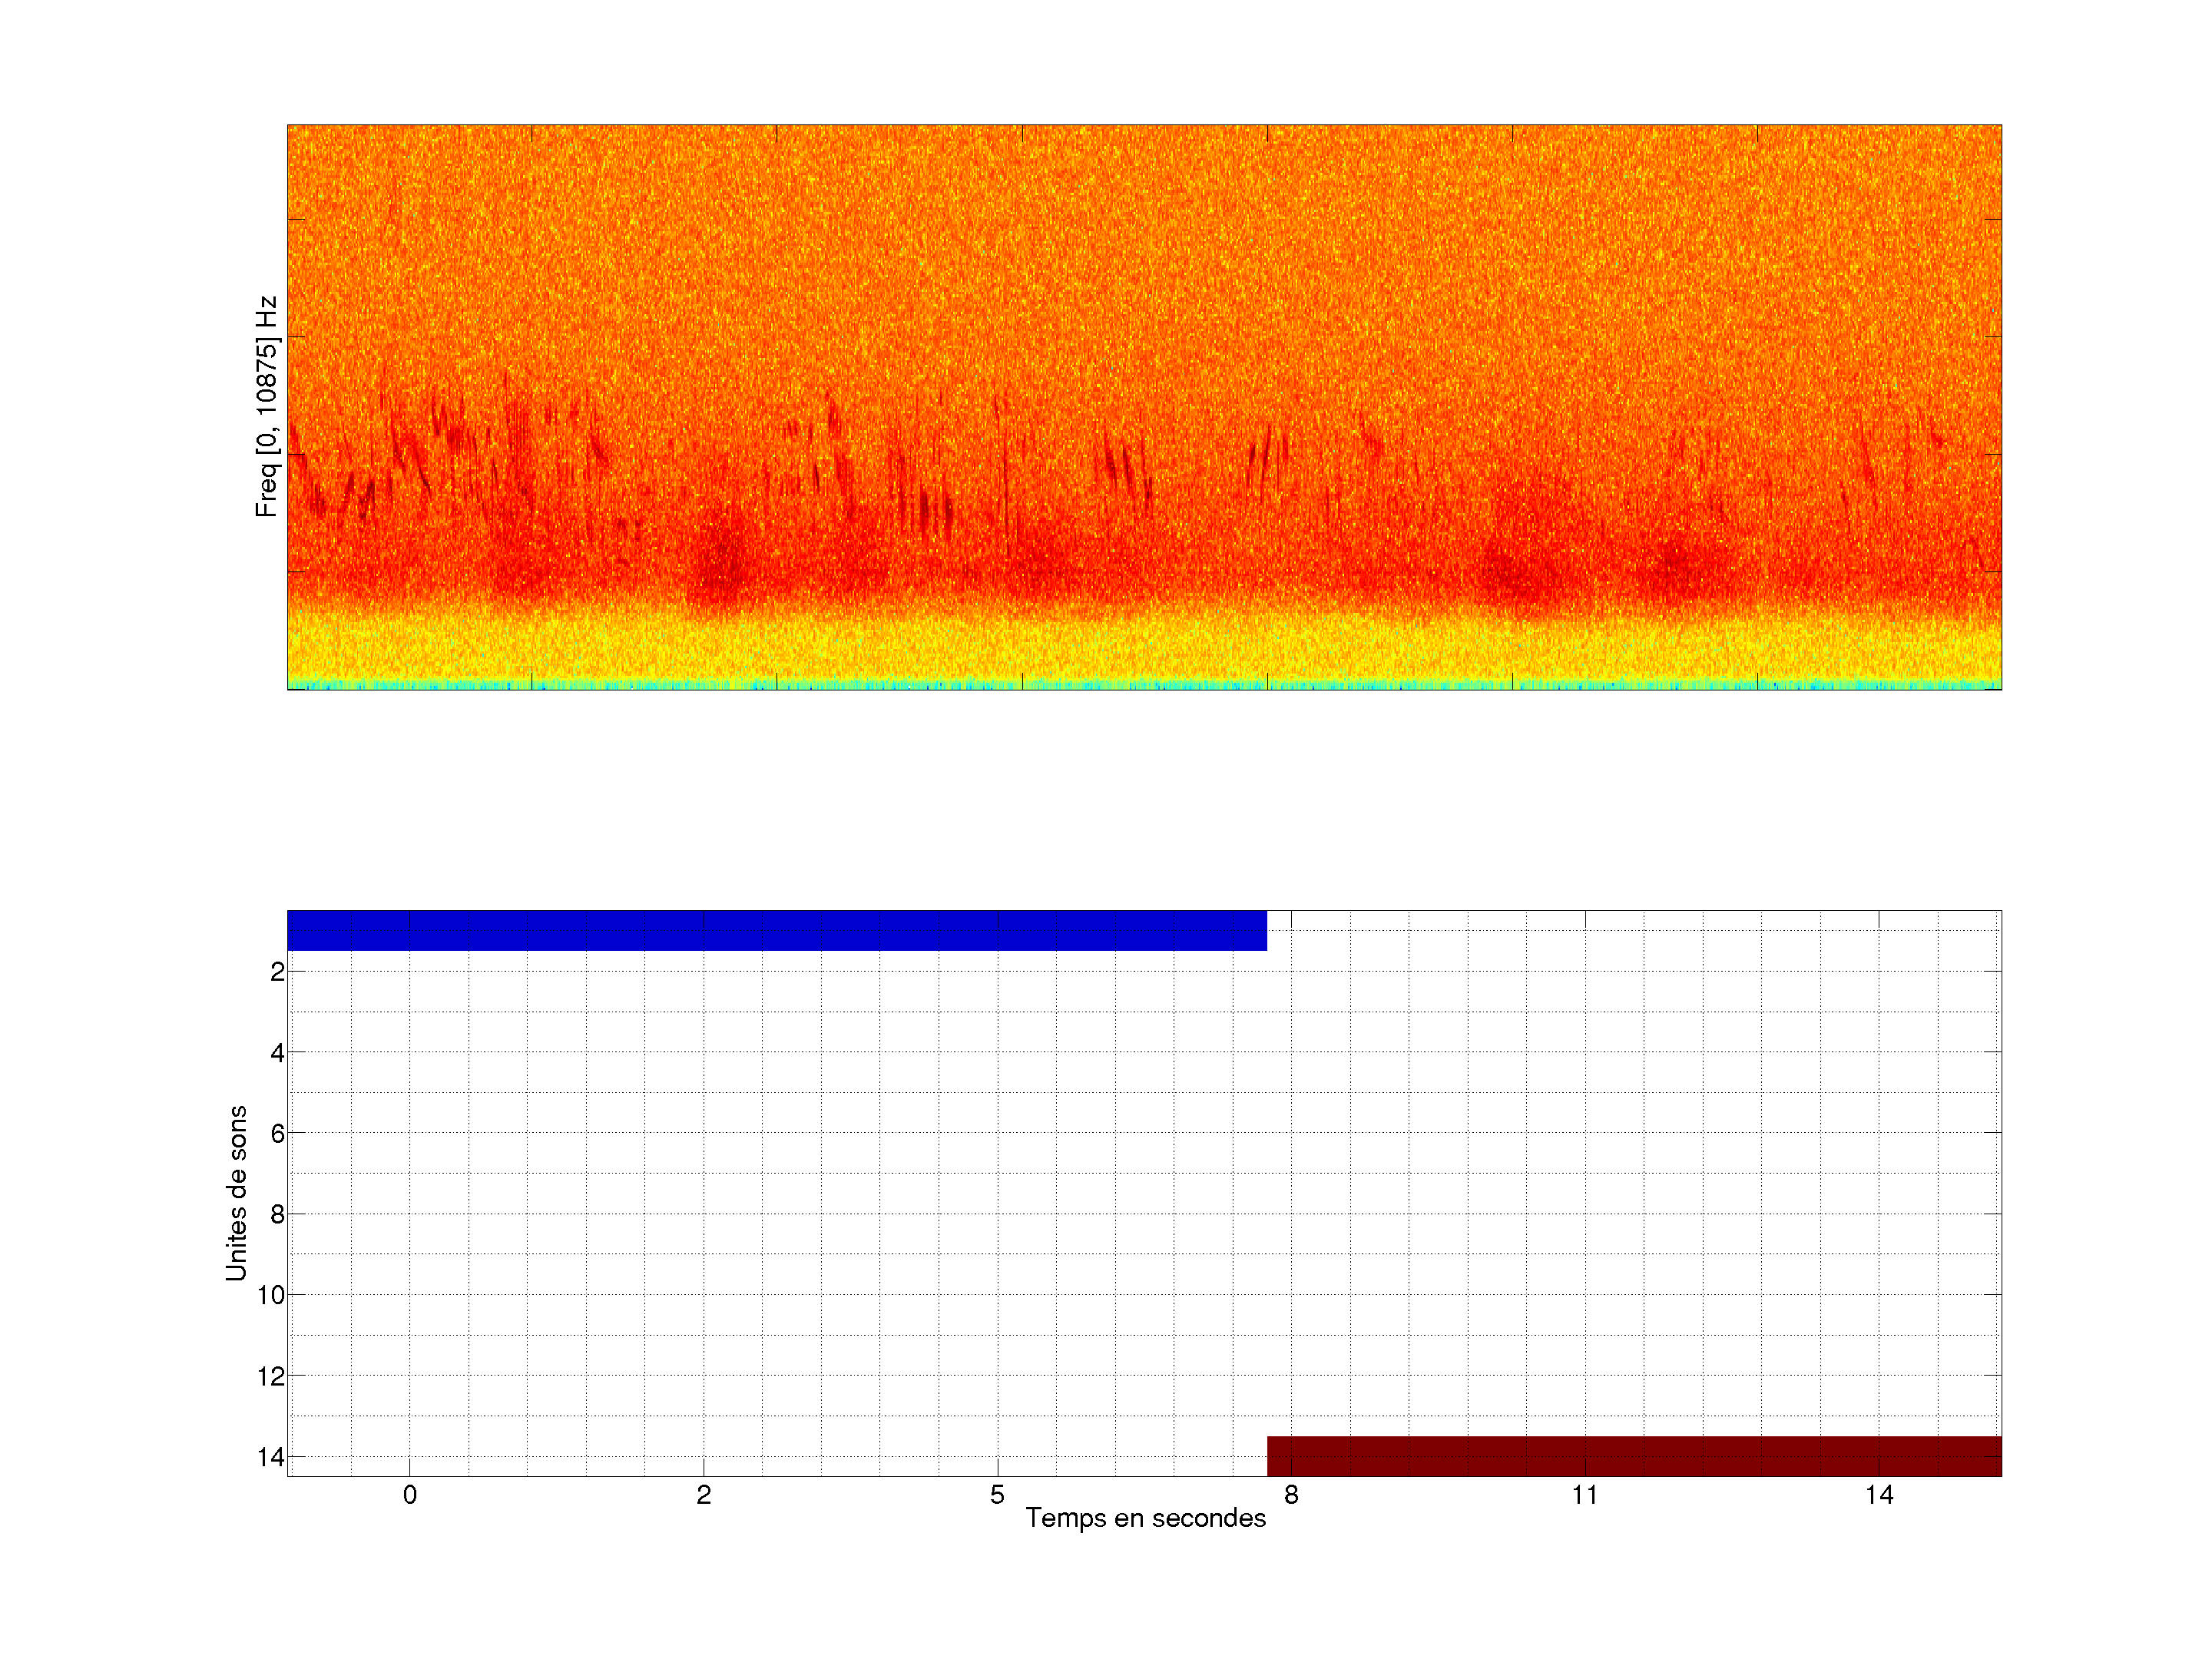Click the cyan strip at the spectrogram bottom
The width and height of the screenshot is (2212, 1659).
pyautogui.click(x=1144, y=685)
